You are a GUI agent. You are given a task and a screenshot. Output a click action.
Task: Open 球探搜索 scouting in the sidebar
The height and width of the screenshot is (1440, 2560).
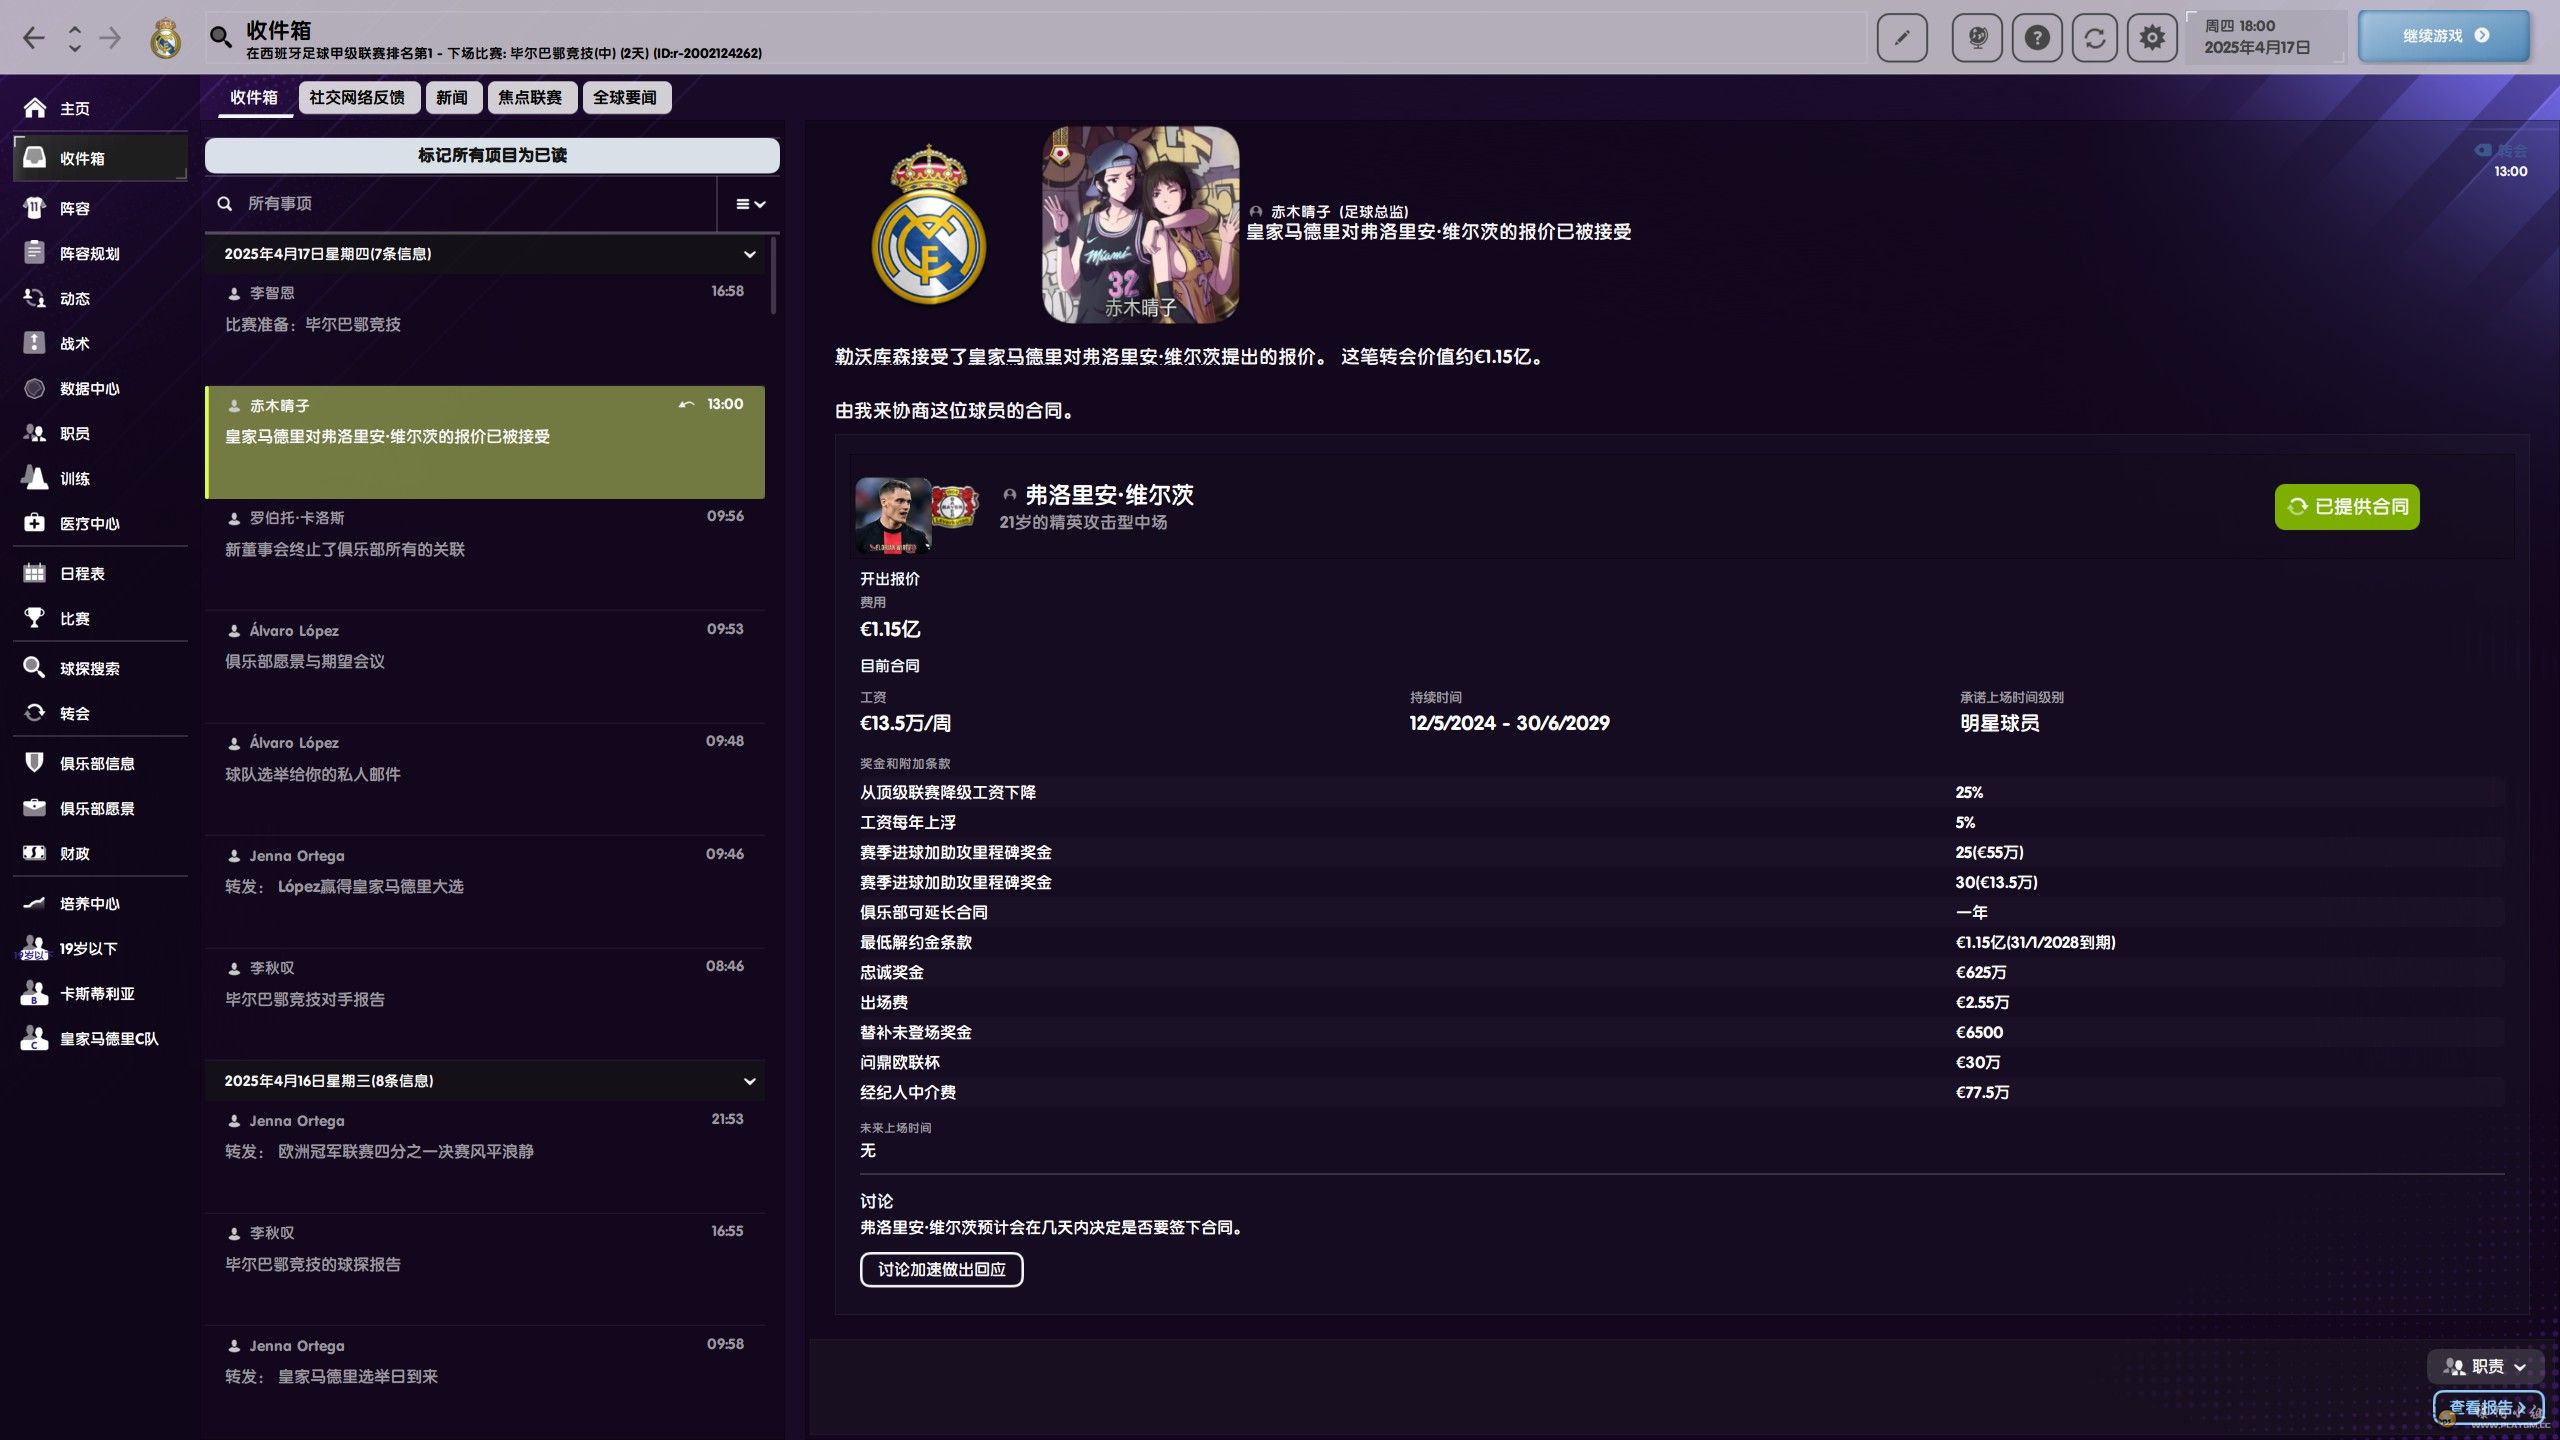(100, 668)
